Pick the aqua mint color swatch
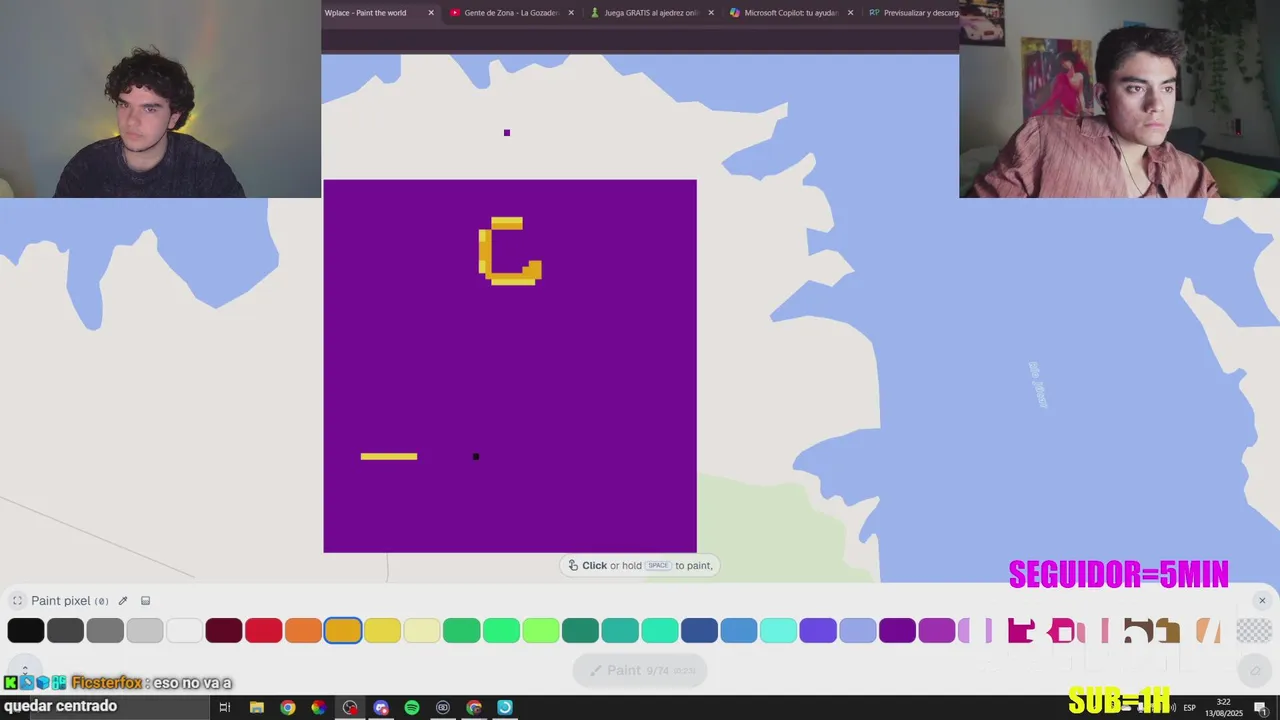The width and height of the screenshot is (1280, 720). pyautogui.click(x=660, y=630)
